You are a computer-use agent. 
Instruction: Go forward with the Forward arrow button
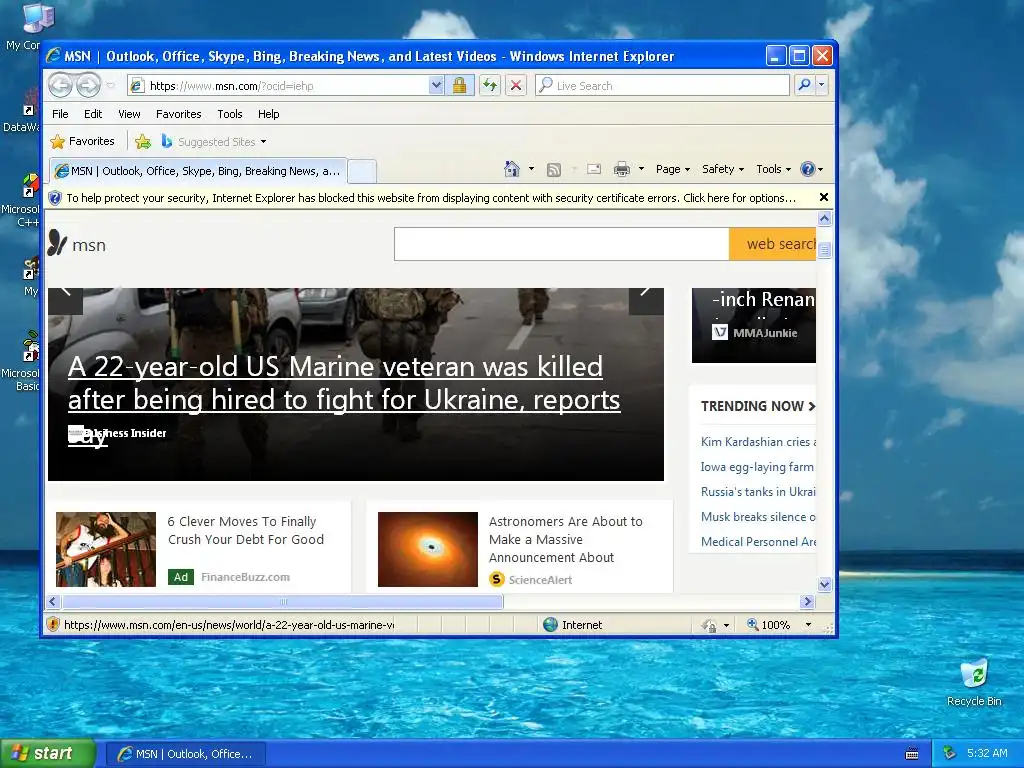88,85
